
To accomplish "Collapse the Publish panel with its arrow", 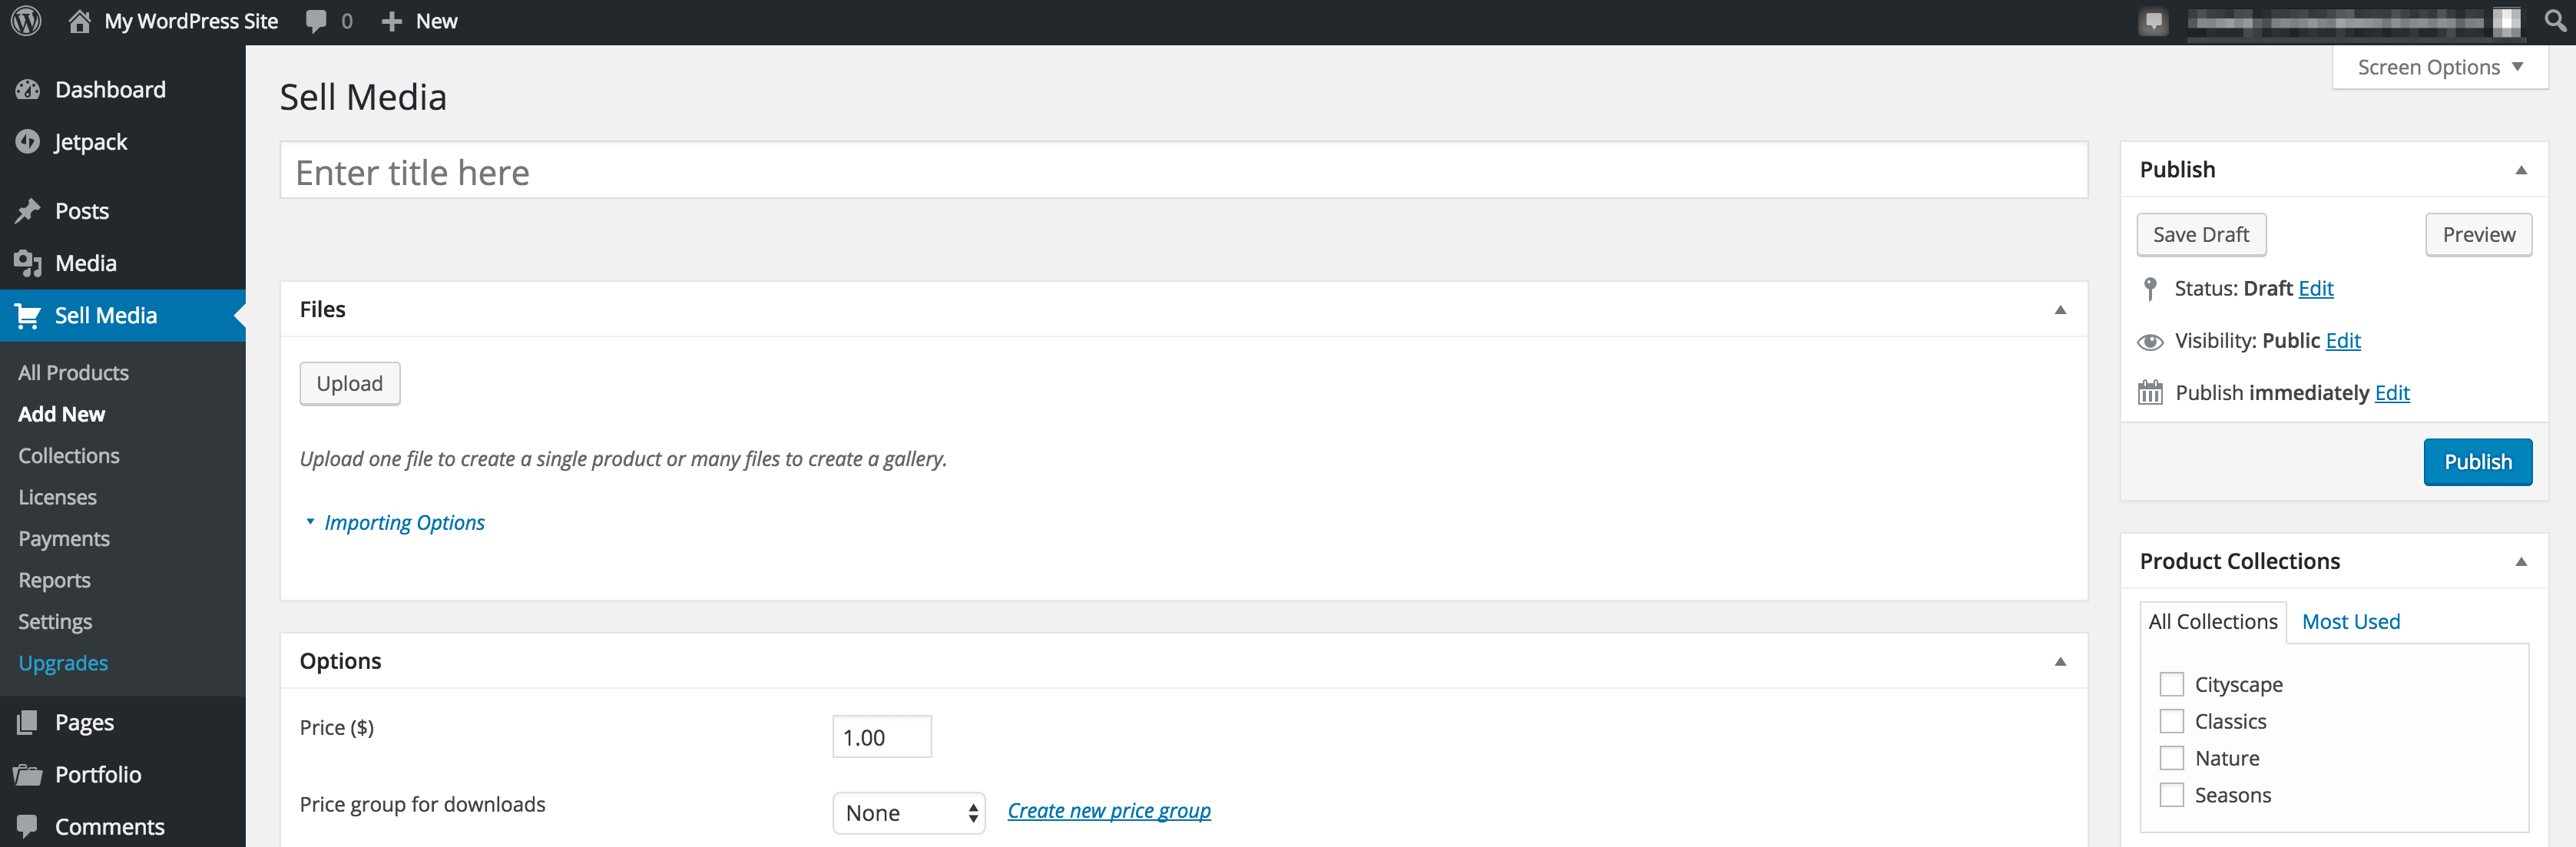I will coord(2520,170).
